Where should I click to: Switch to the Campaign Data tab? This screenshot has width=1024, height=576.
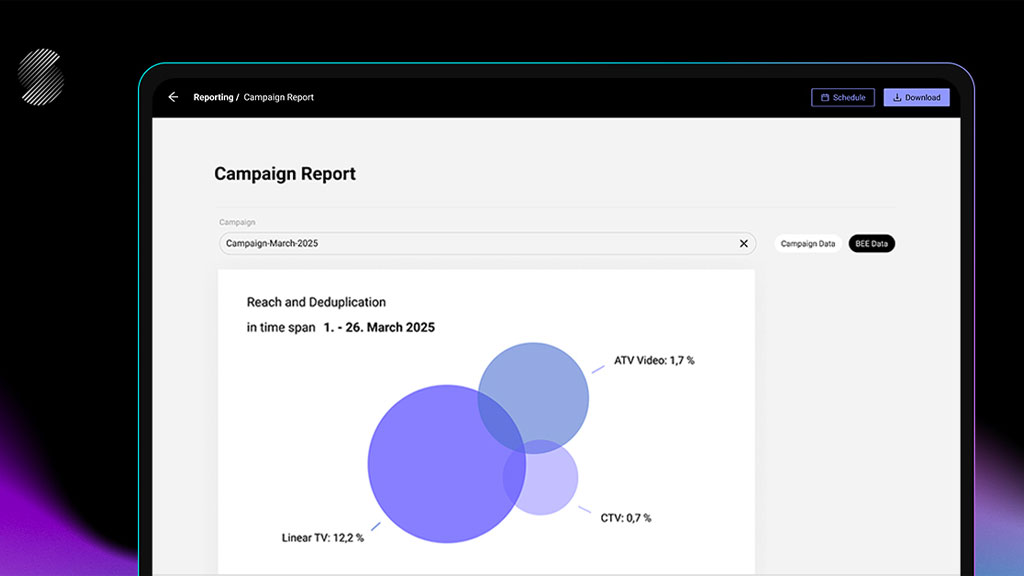coord(807,243)
